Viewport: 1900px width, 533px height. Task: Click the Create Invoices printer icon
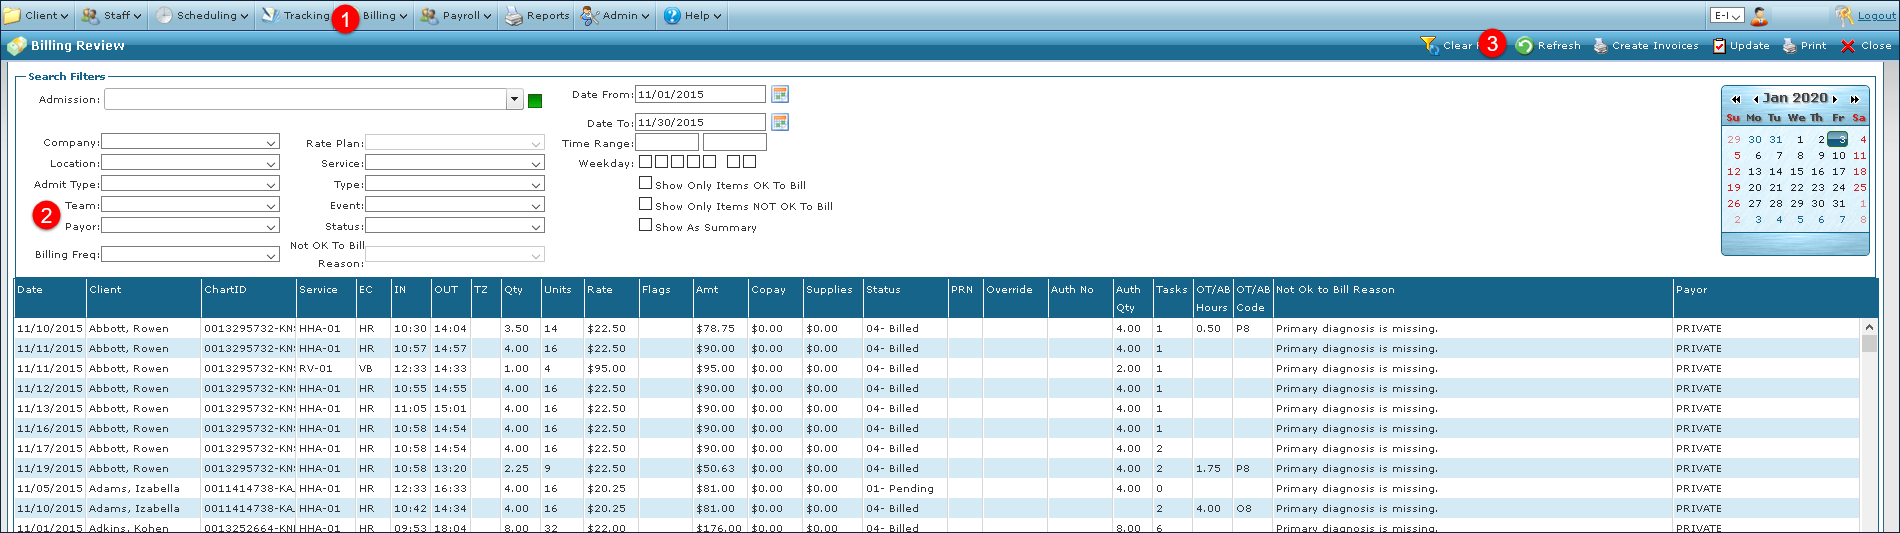(x=1600, y=46)
